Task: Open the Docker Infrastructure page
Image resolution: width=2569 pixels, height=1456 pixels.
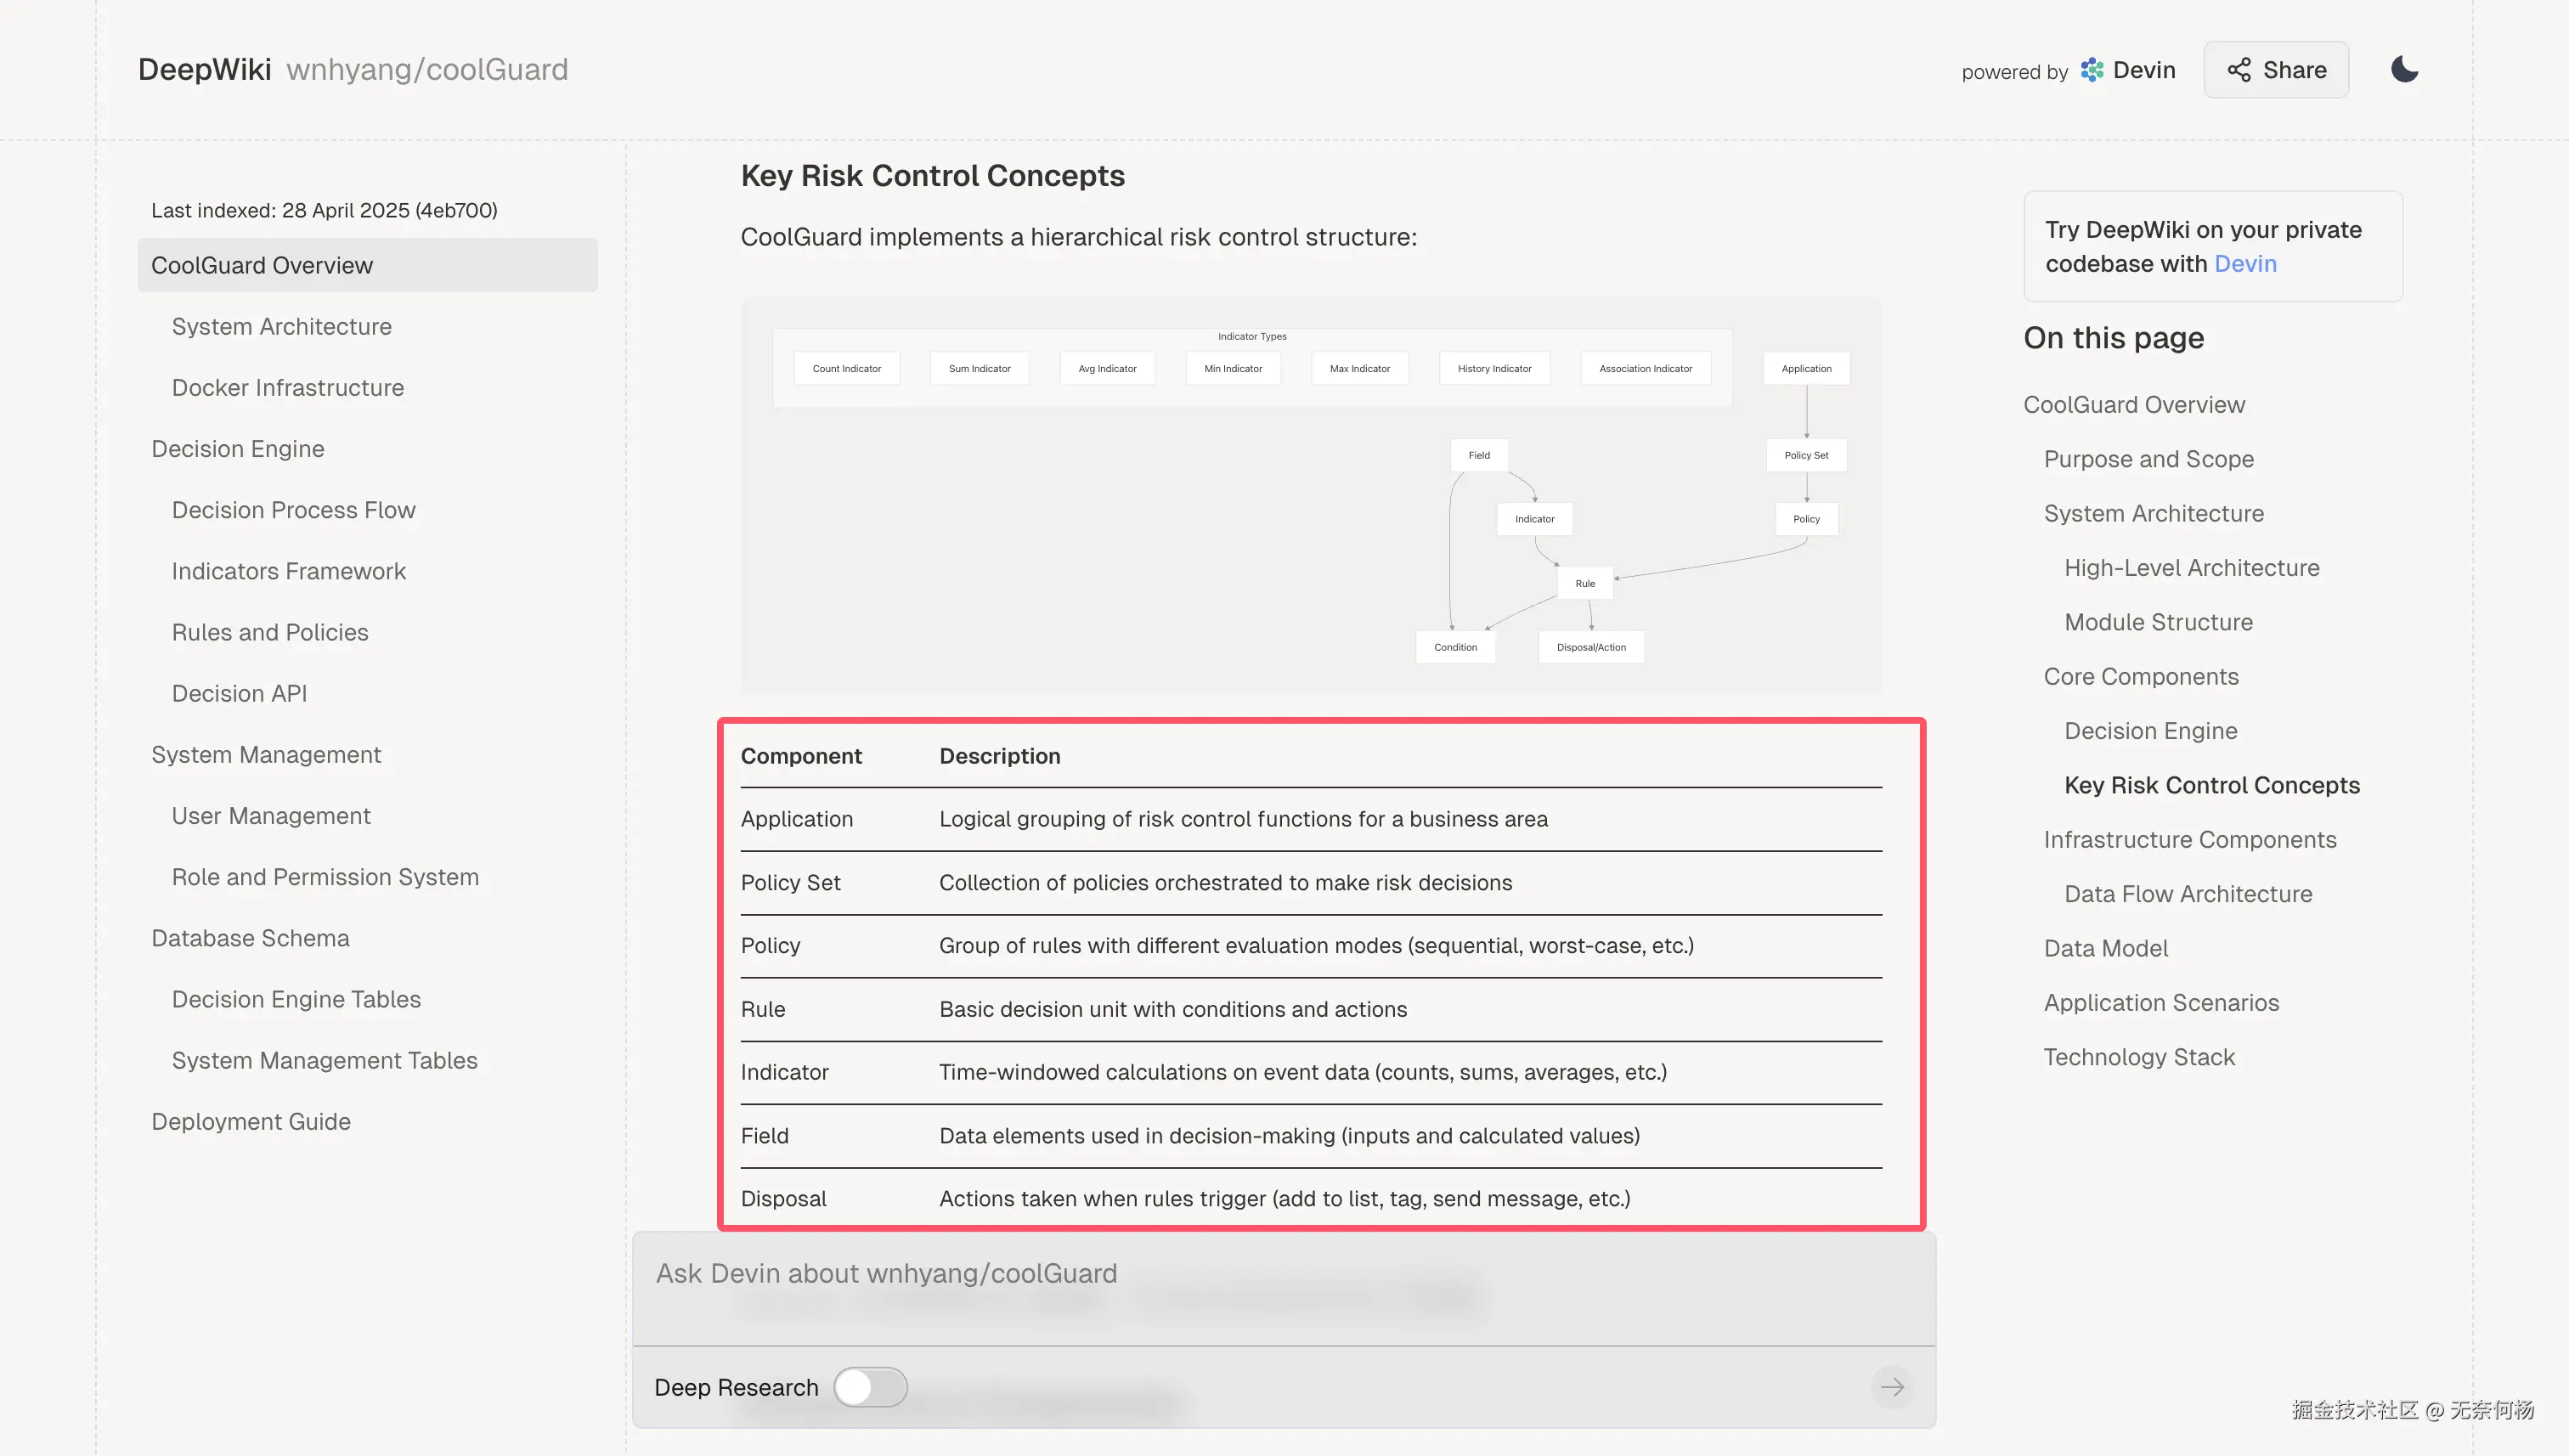Action: pyautogui.click(x=287, y=388)
